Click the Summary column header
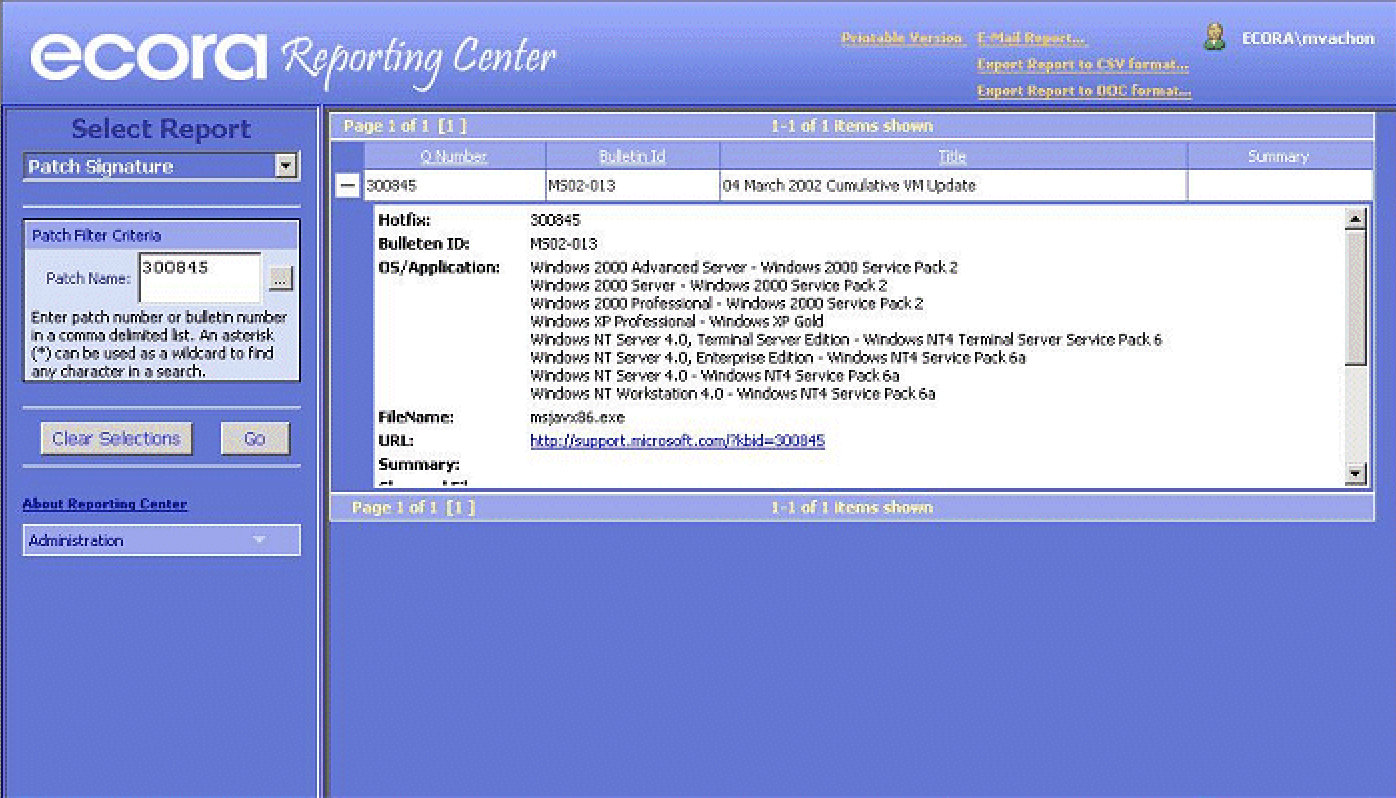 point(1278,156)
